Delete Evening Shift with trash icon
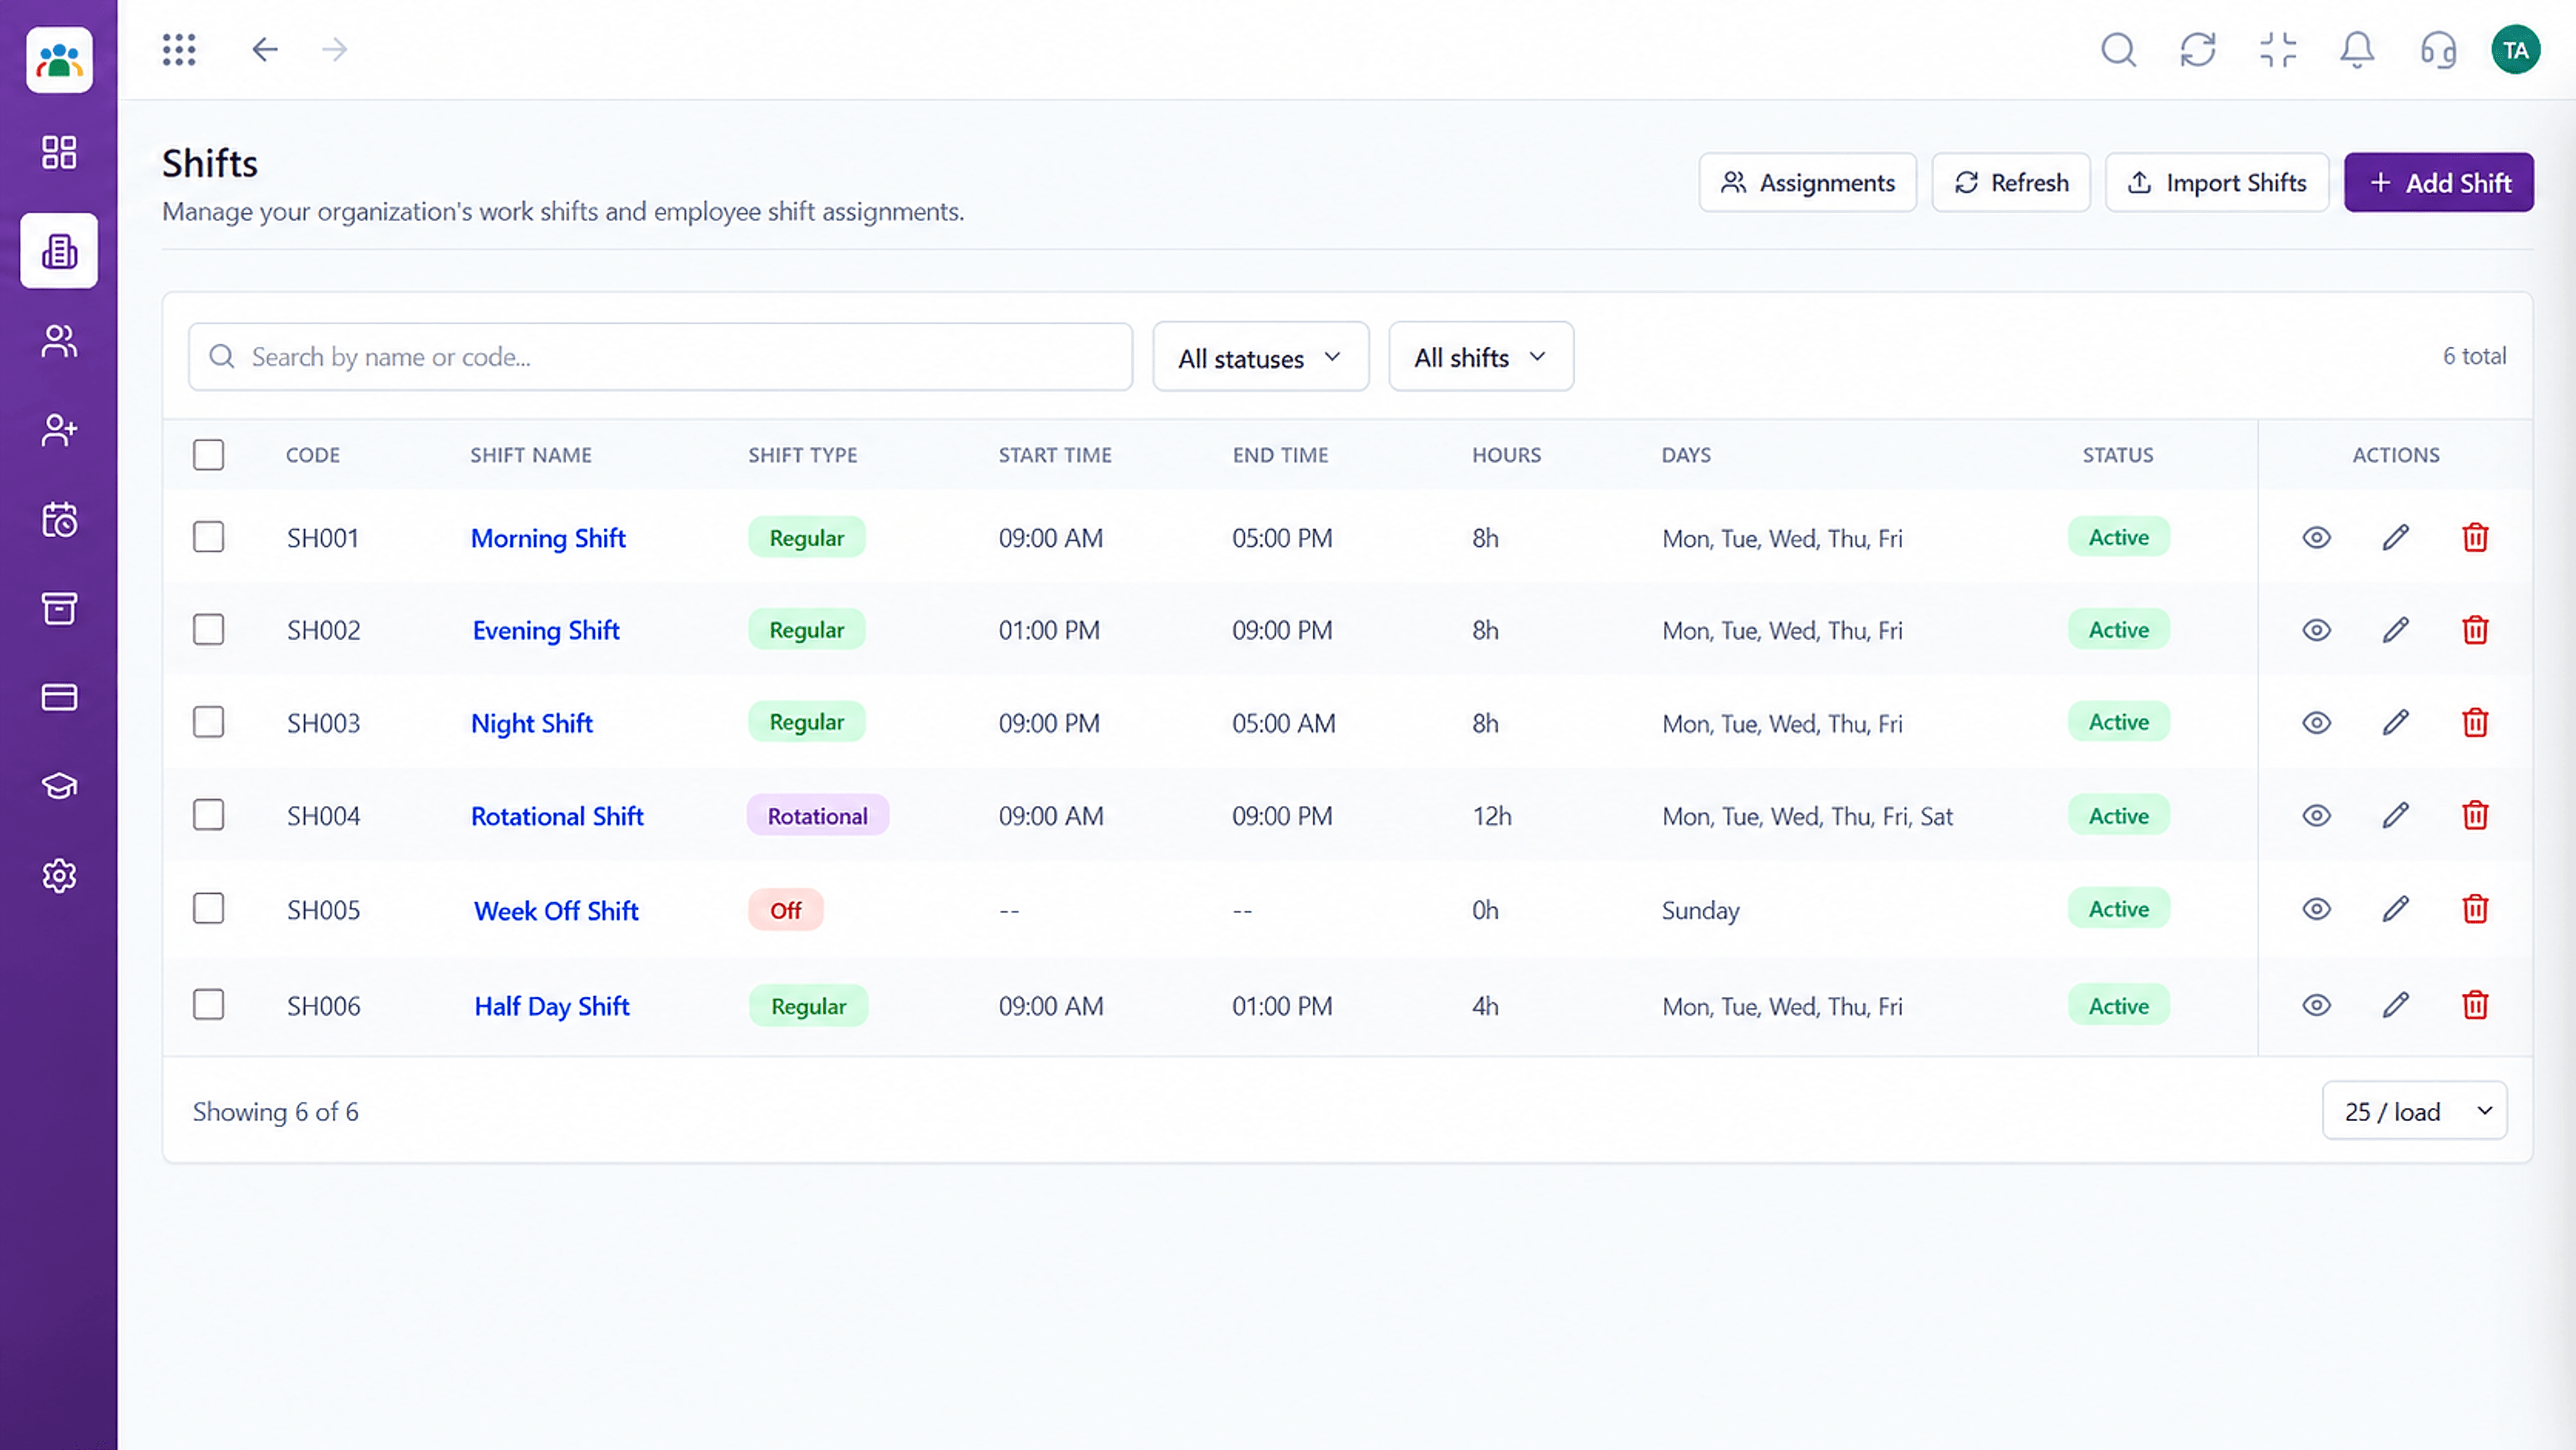 [2475, 630]
